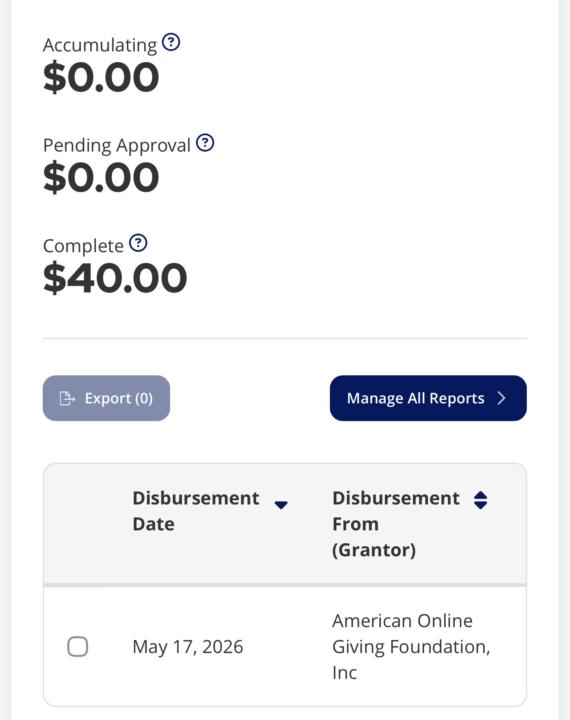Select the Accumulating $0.00 amount

pyautogui.click(x=101, y=77)
